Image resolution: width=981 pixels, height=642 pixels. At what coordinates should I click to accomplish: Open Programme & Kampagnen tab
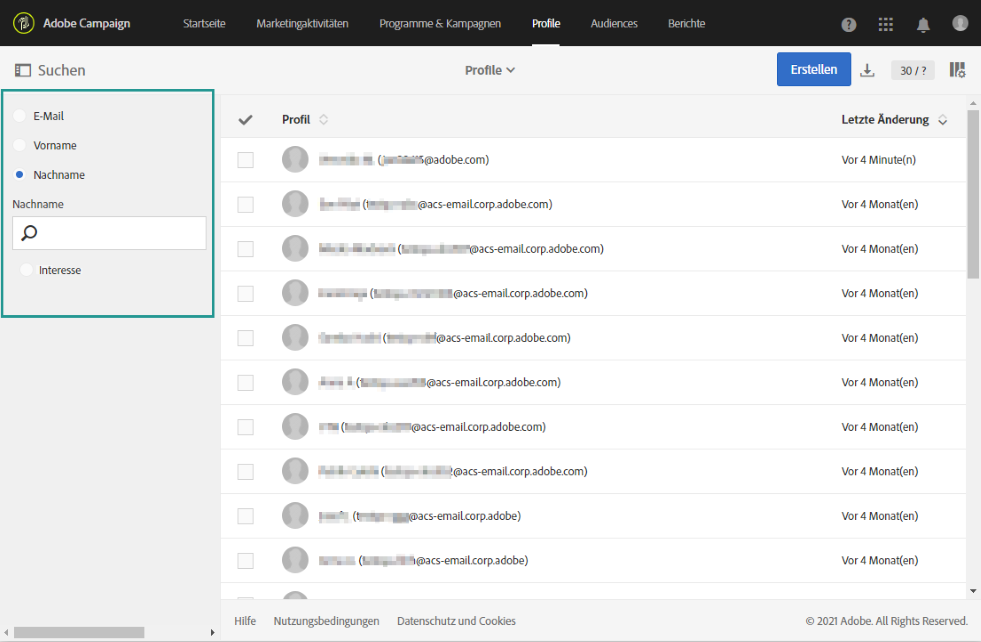click(x=440, y=23)
